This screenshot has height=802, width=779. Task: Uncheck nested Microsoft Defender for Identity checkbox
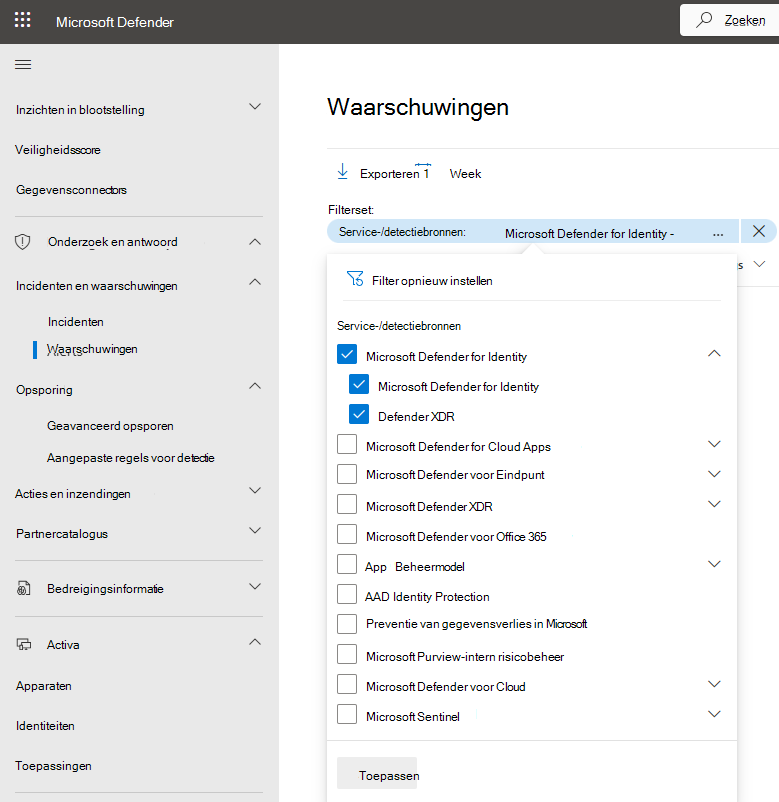[x=359, y=384]
